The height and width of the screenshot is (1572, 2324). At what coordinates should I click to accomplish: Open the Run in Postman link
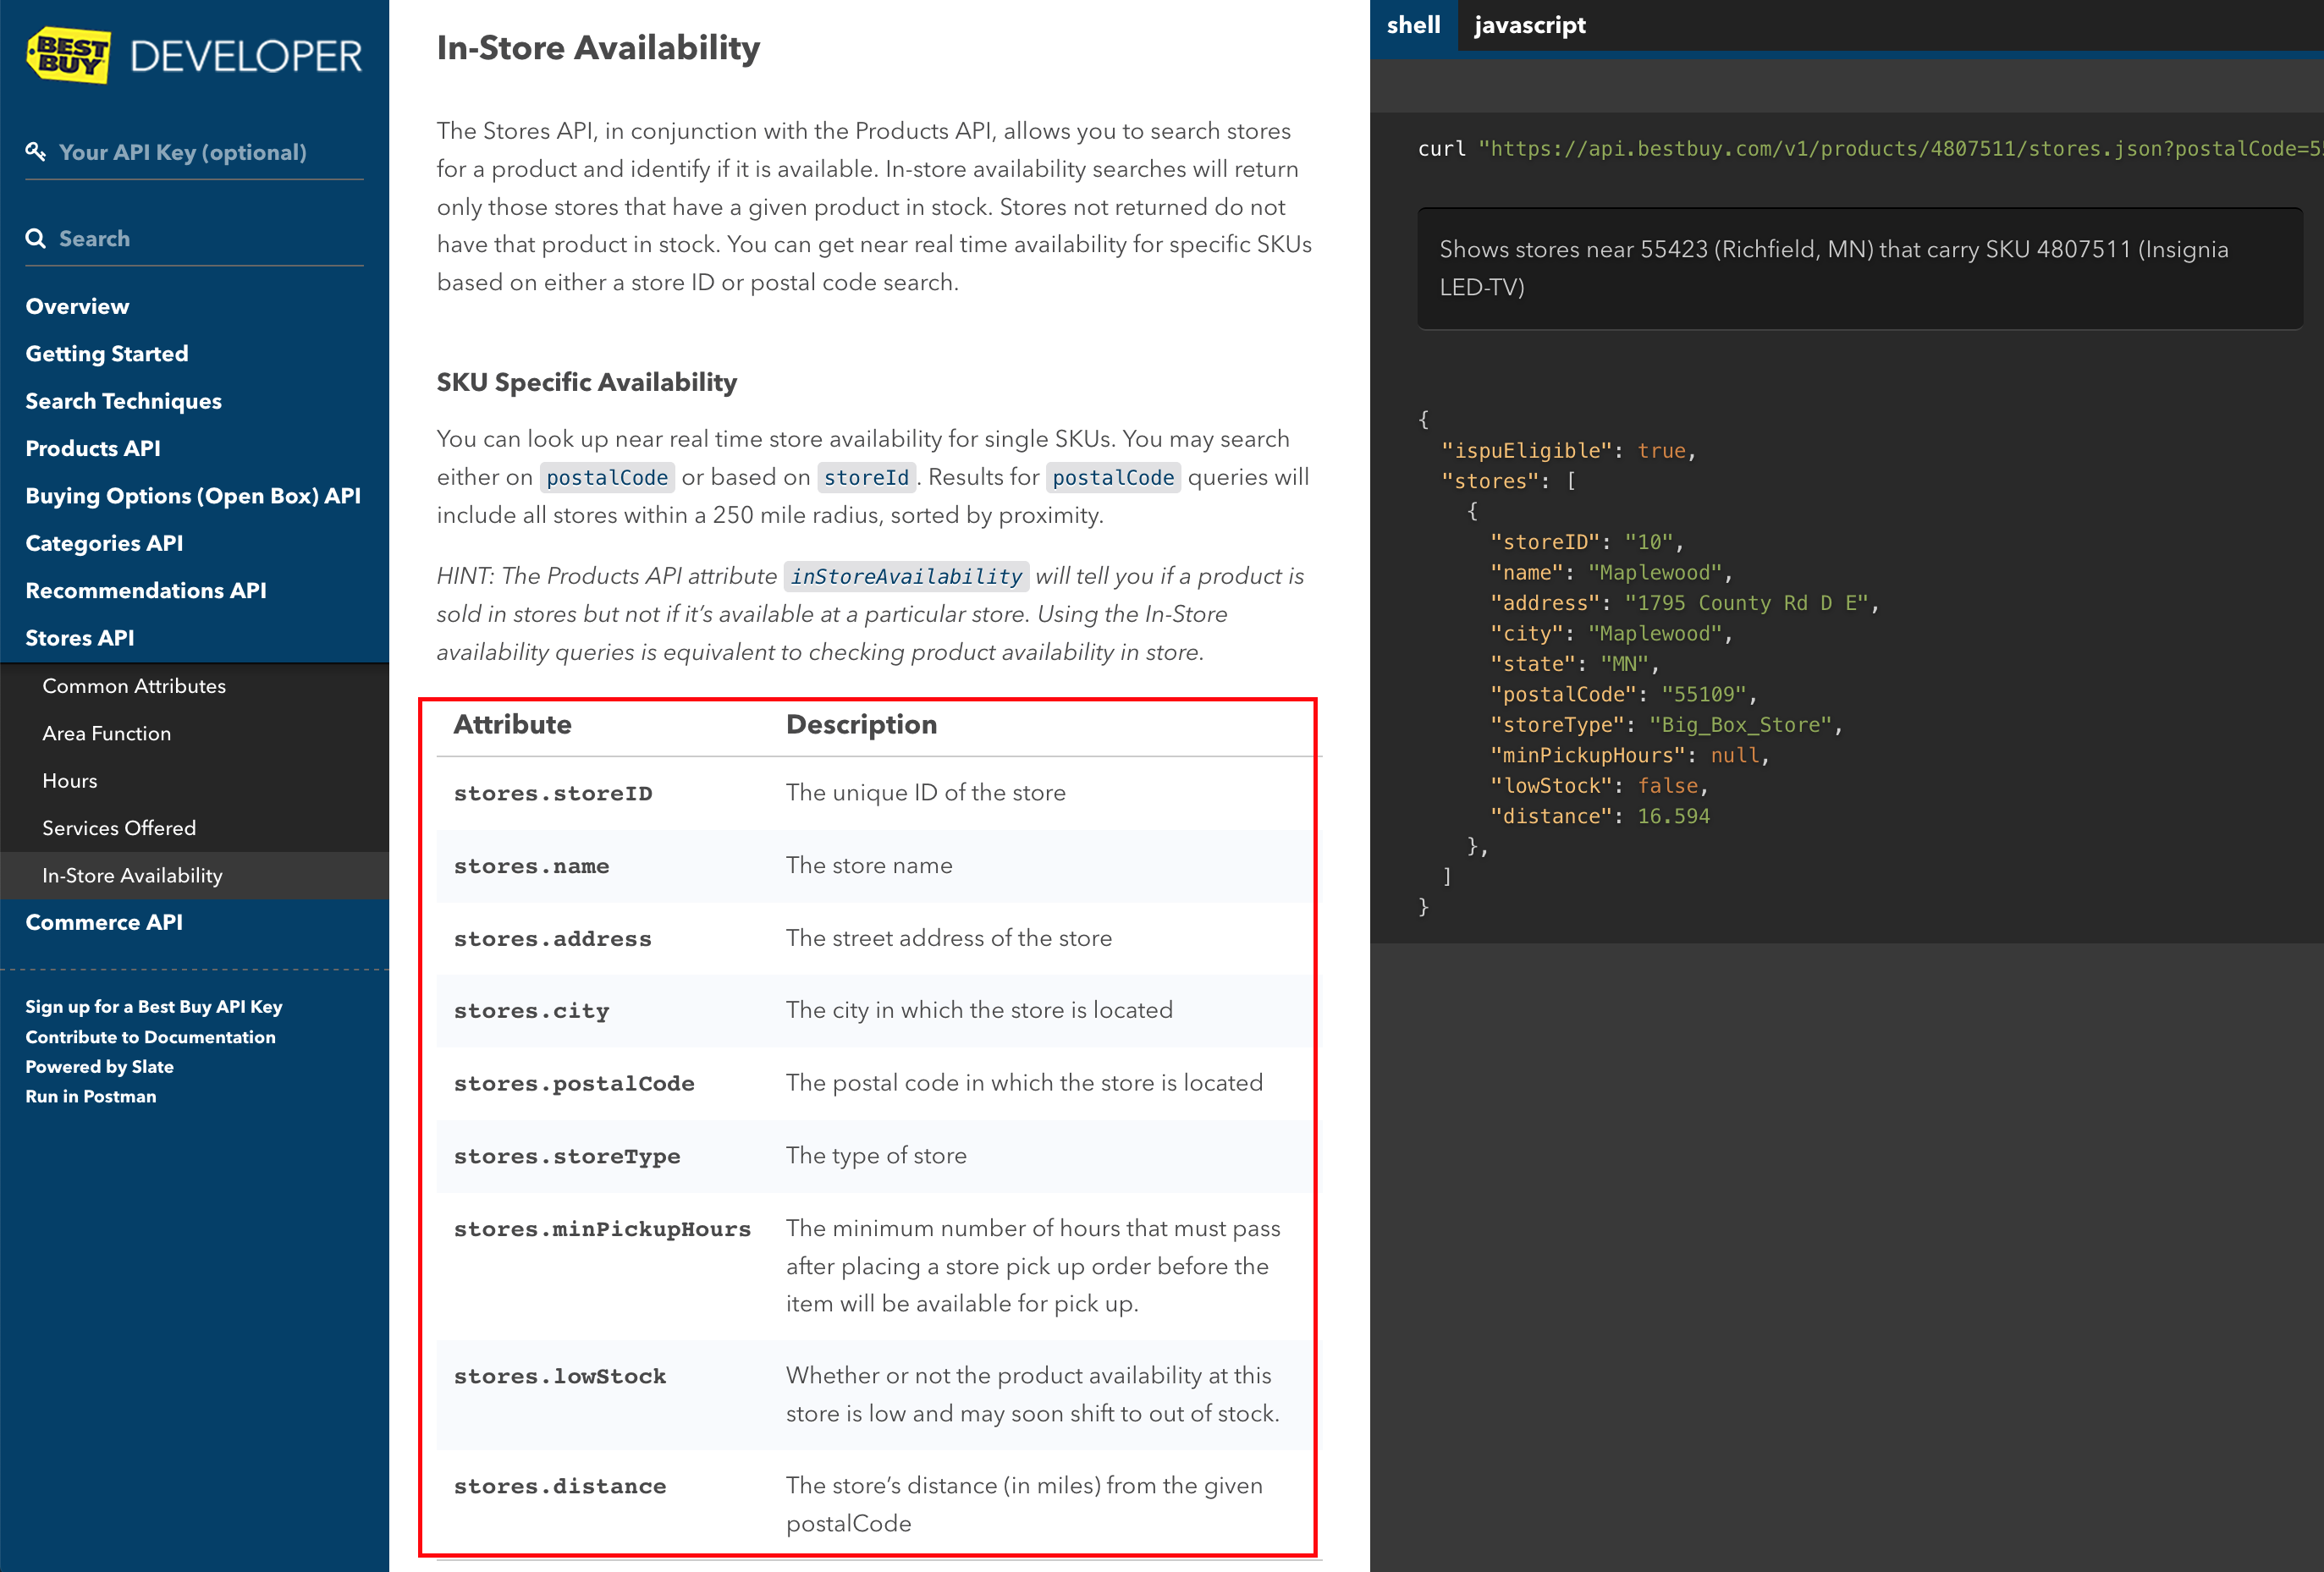pyautogui.click(x=90, y=1096)
